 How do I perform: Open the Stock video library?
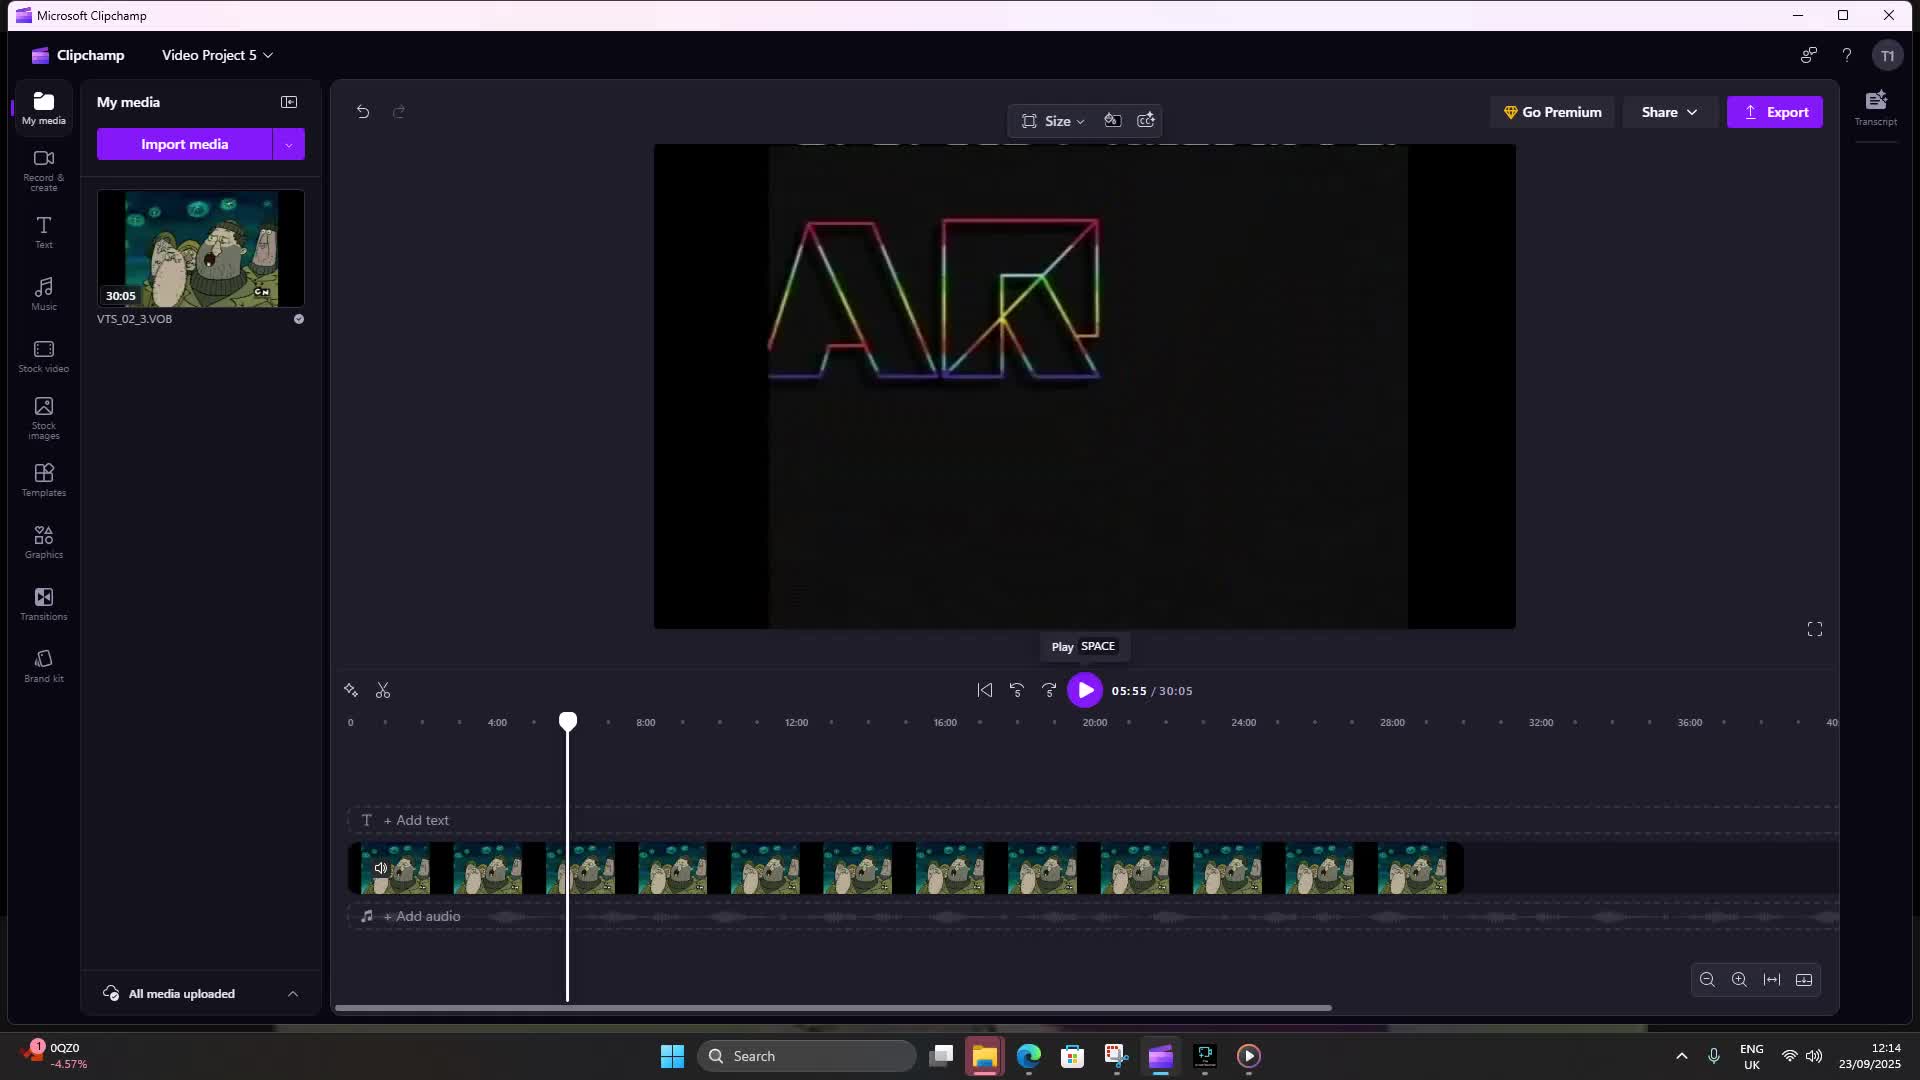tap(43, 356)
